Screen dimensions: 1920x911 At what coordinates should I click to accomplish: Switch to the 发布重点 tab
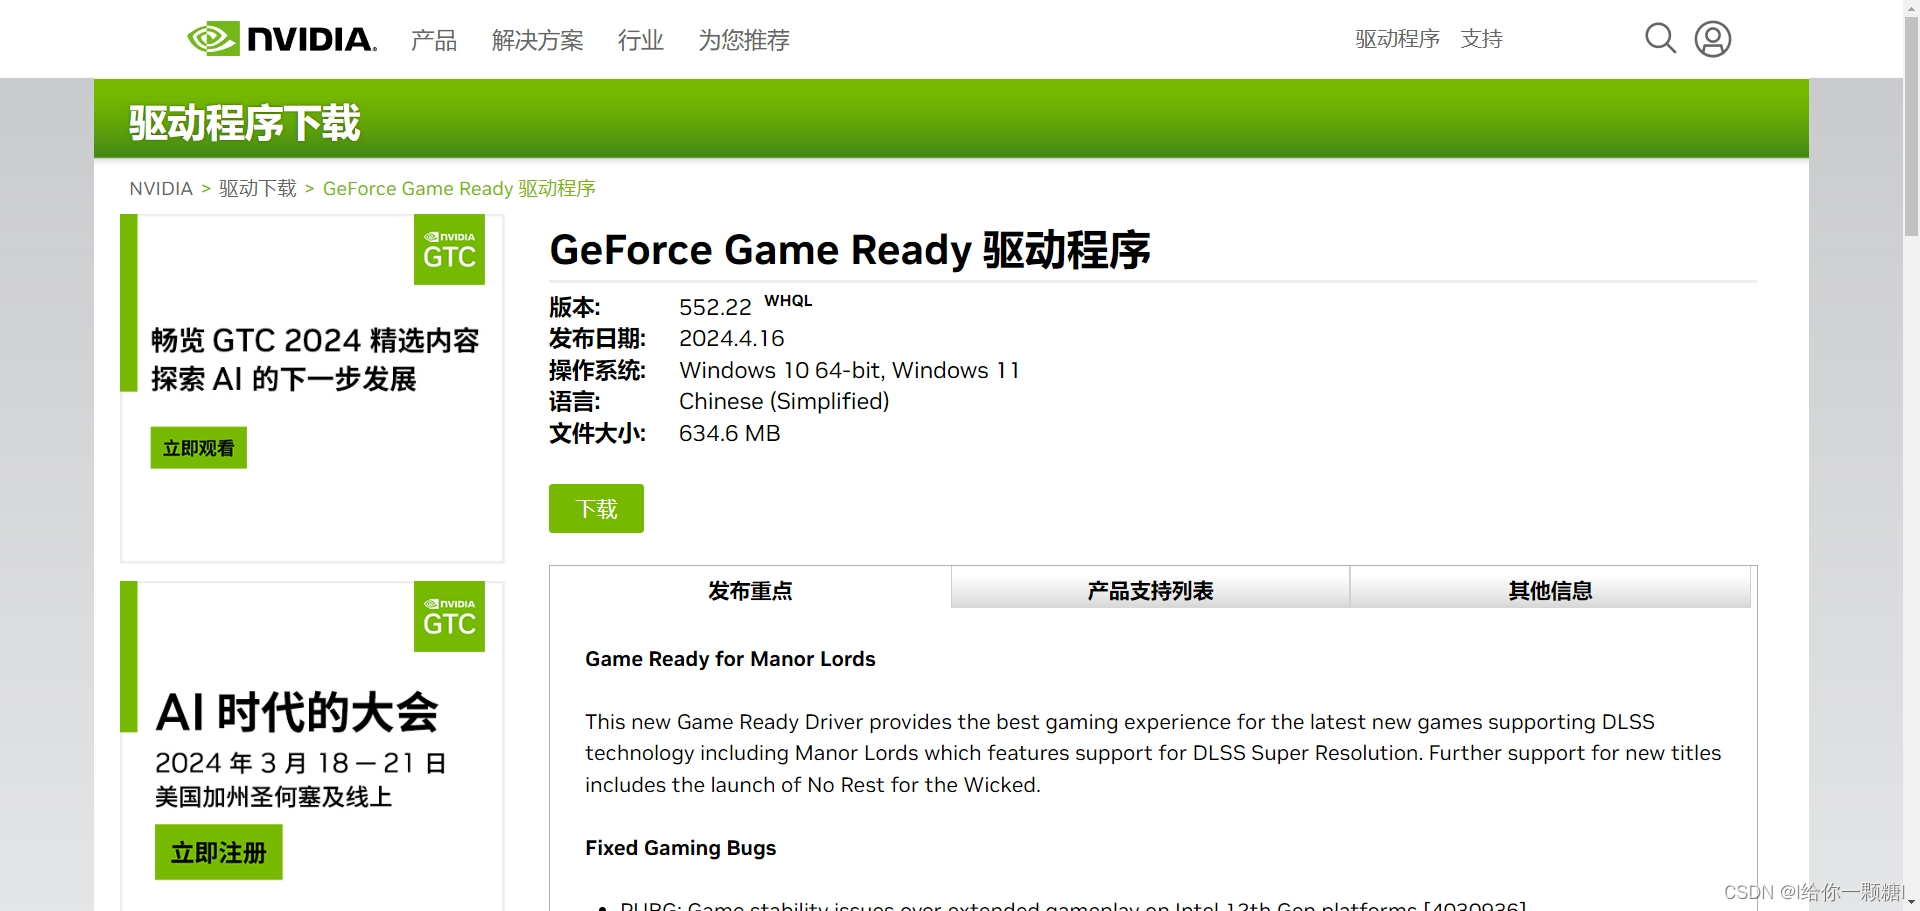750,590
